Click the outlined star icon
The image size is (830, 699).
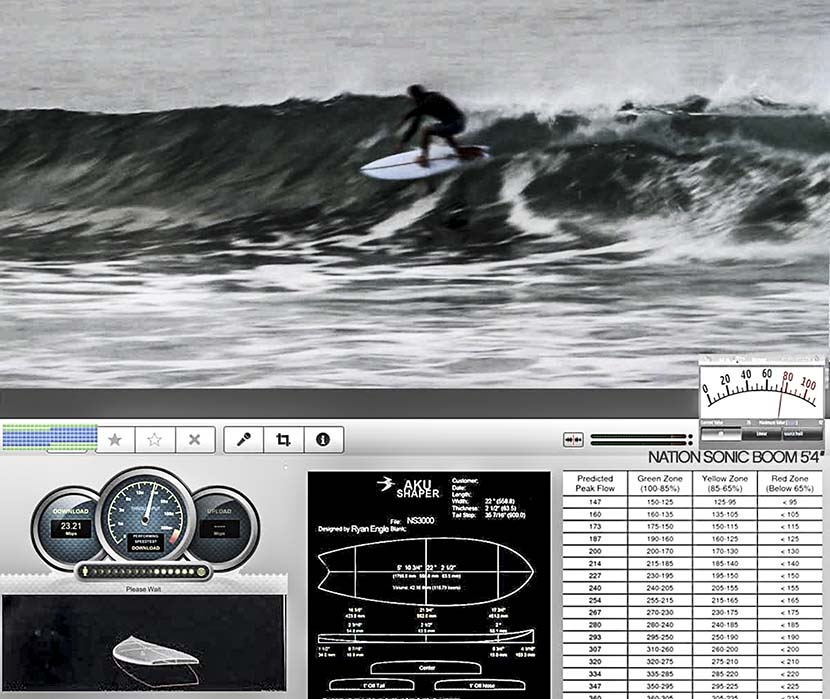tap(154, 440)
